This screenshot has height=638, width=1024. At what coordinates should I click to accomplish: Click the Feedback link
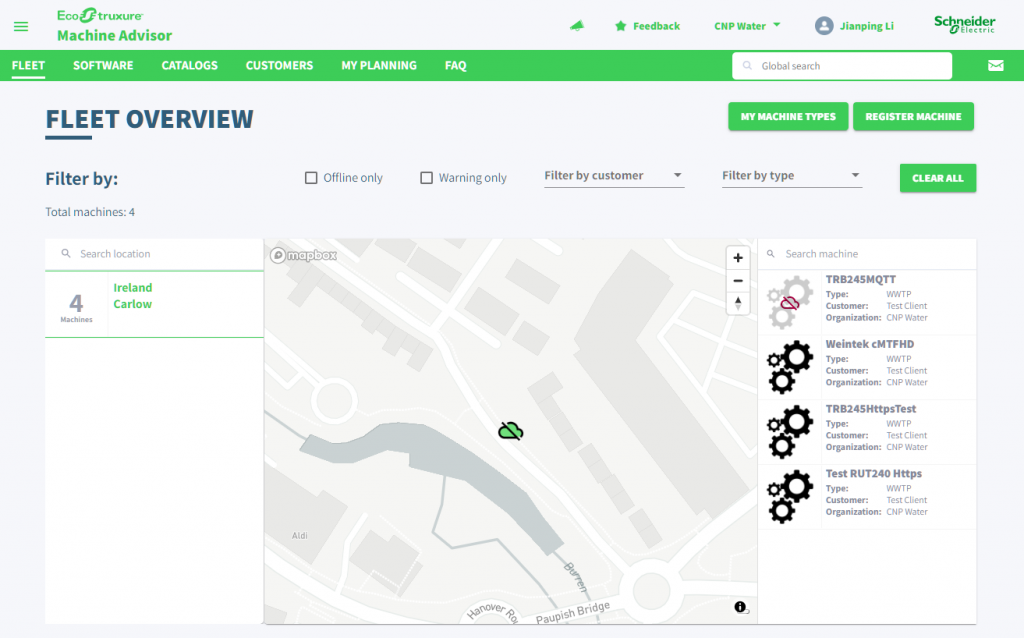coord(656,26)
